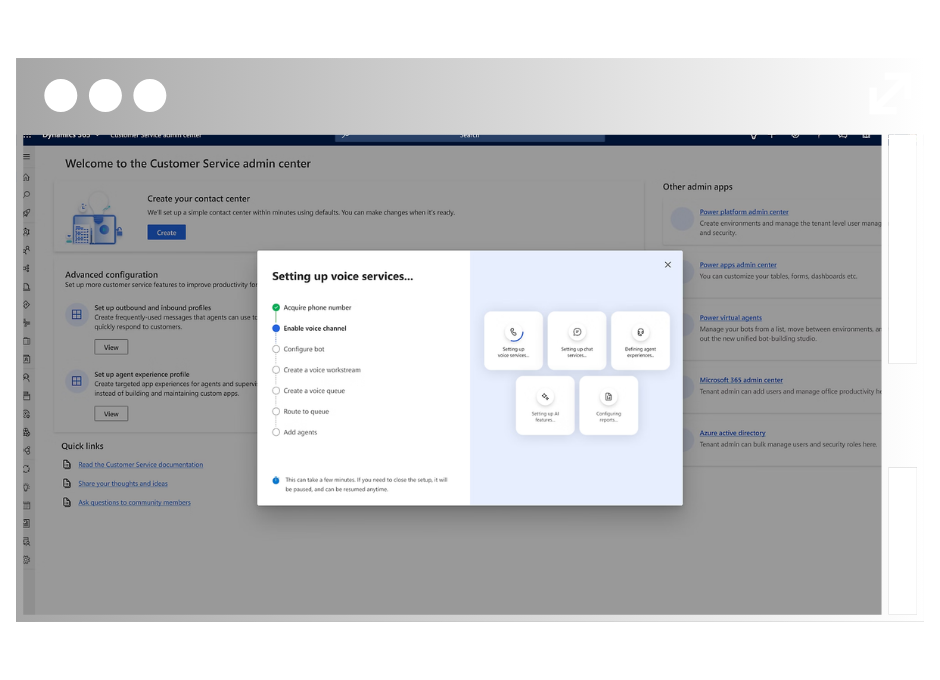940x680 pixels.
Task: Toggle the hamburger navigation menu in sidebar
Action: click(26, 157)
